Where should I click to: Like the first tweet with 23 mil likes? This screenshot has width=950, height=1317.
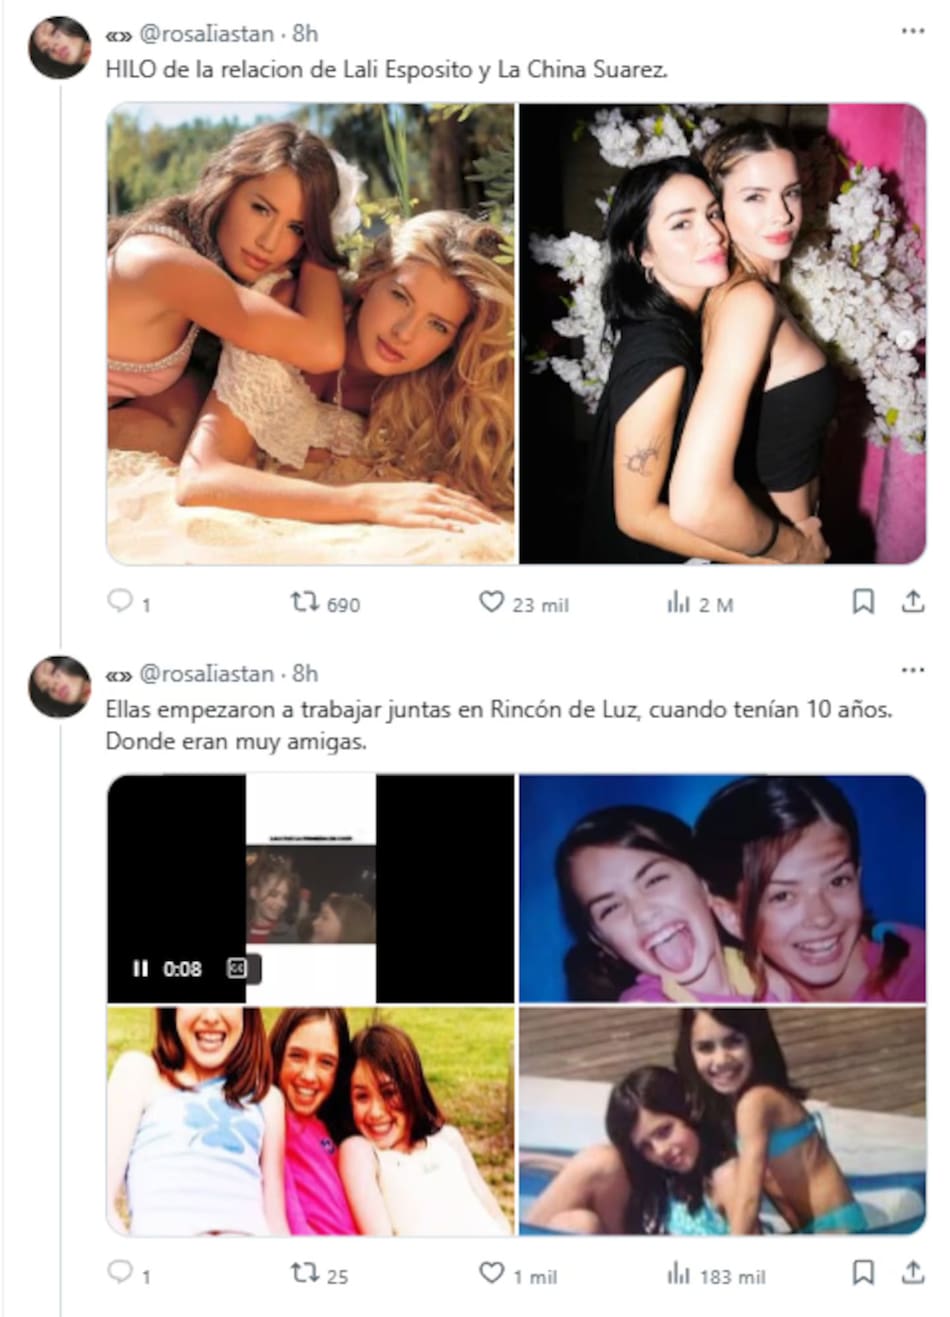click(491, 602)
